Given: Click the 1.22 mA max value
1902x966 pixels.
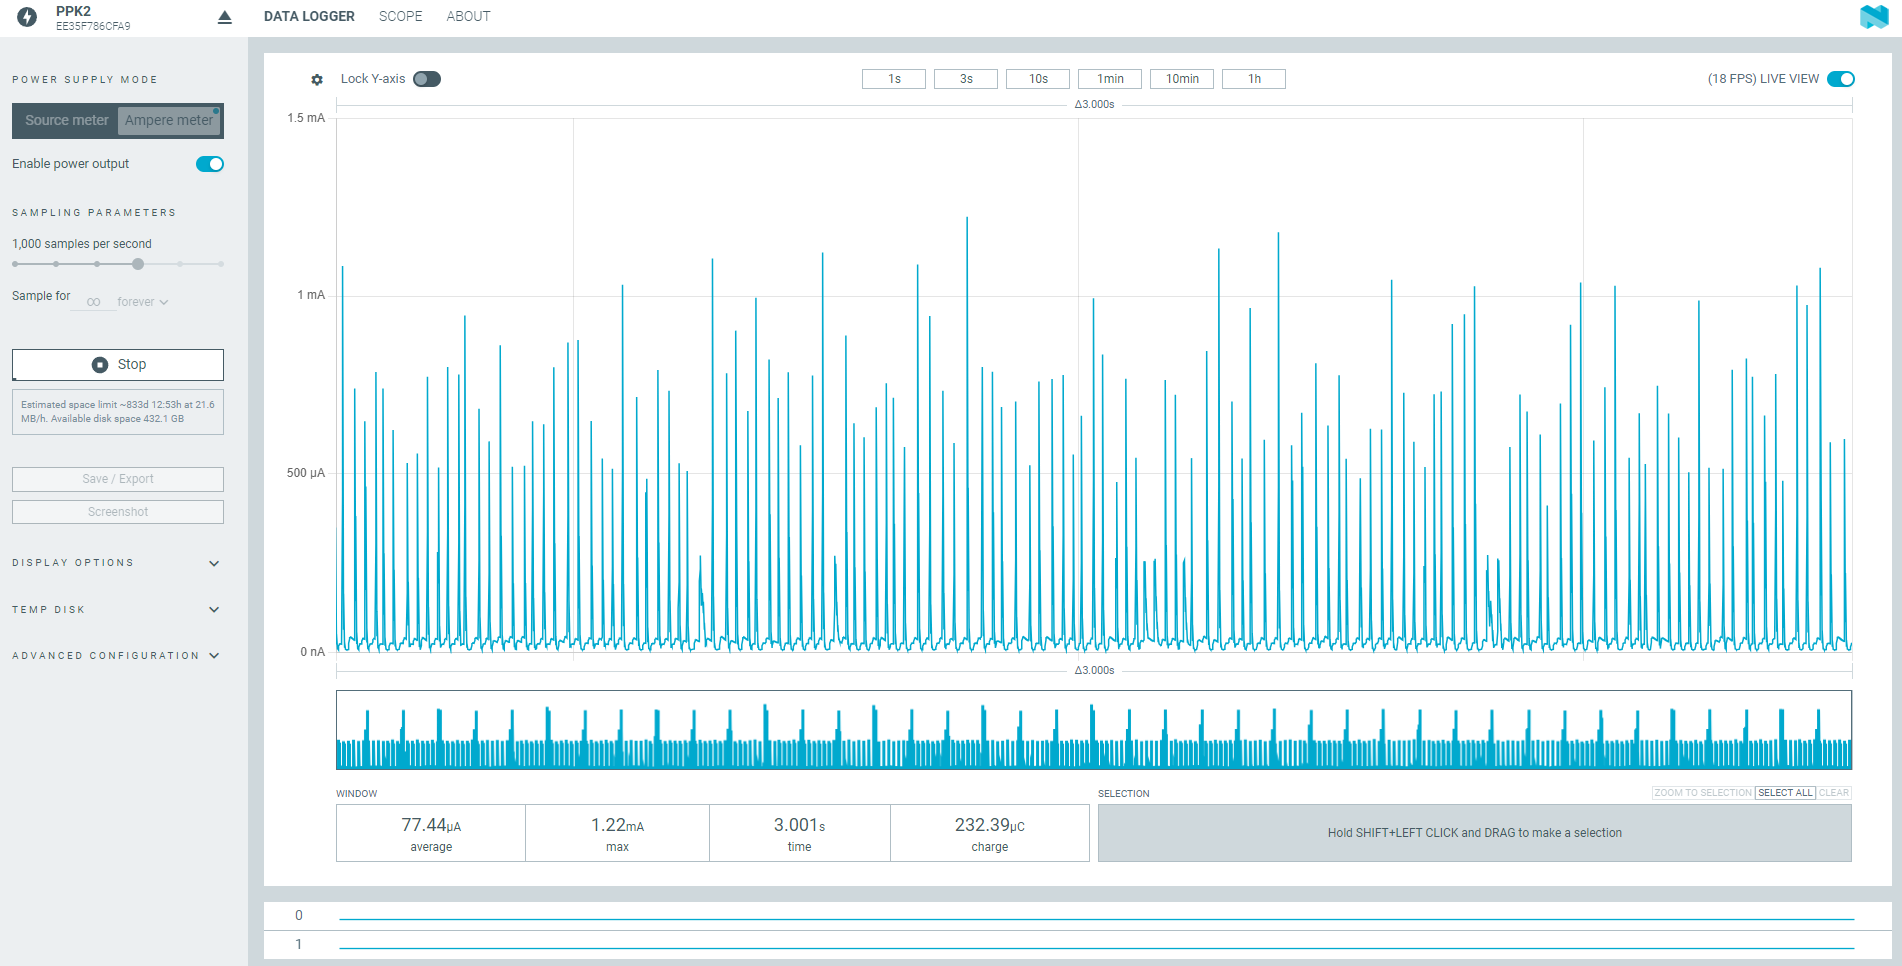Looking at the screenshot, I should pos(617,825).
